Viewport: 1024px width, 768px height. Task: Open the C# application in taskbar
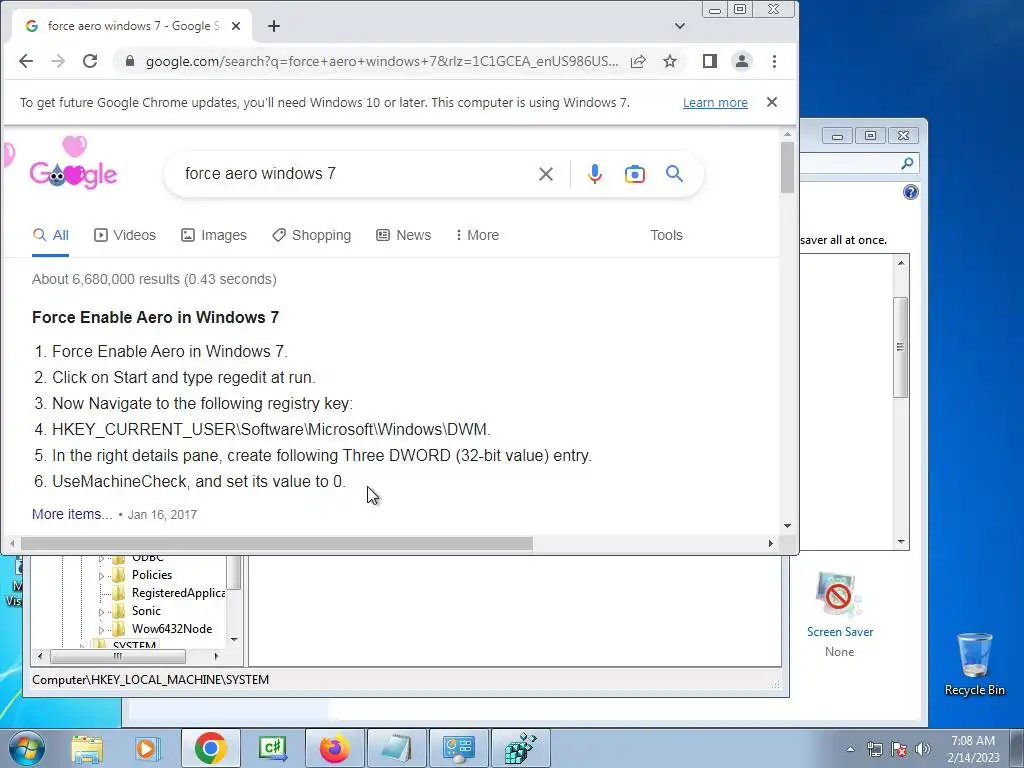point(272,748)
